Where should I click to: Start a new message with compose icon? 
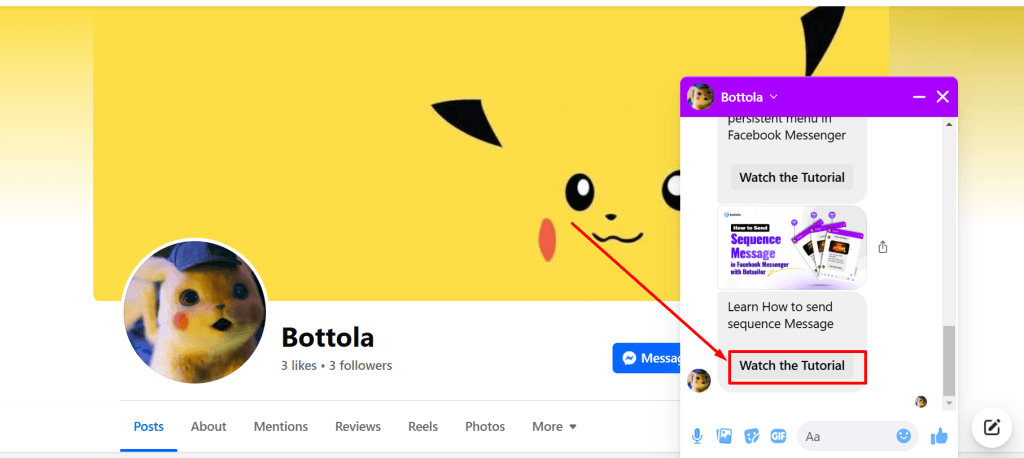tap(992, 427)
